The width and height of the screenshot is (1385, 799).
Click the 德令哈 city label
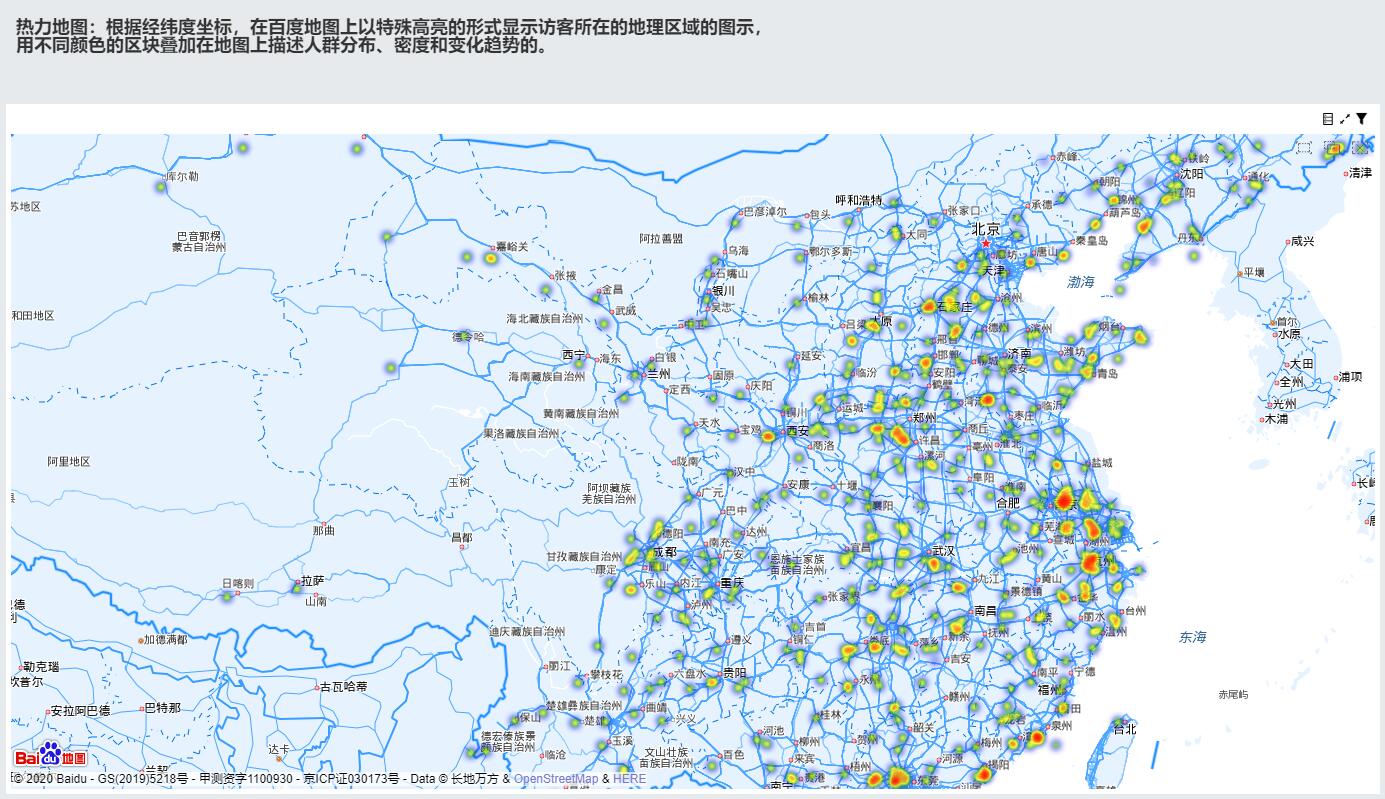tap(468, 337)
